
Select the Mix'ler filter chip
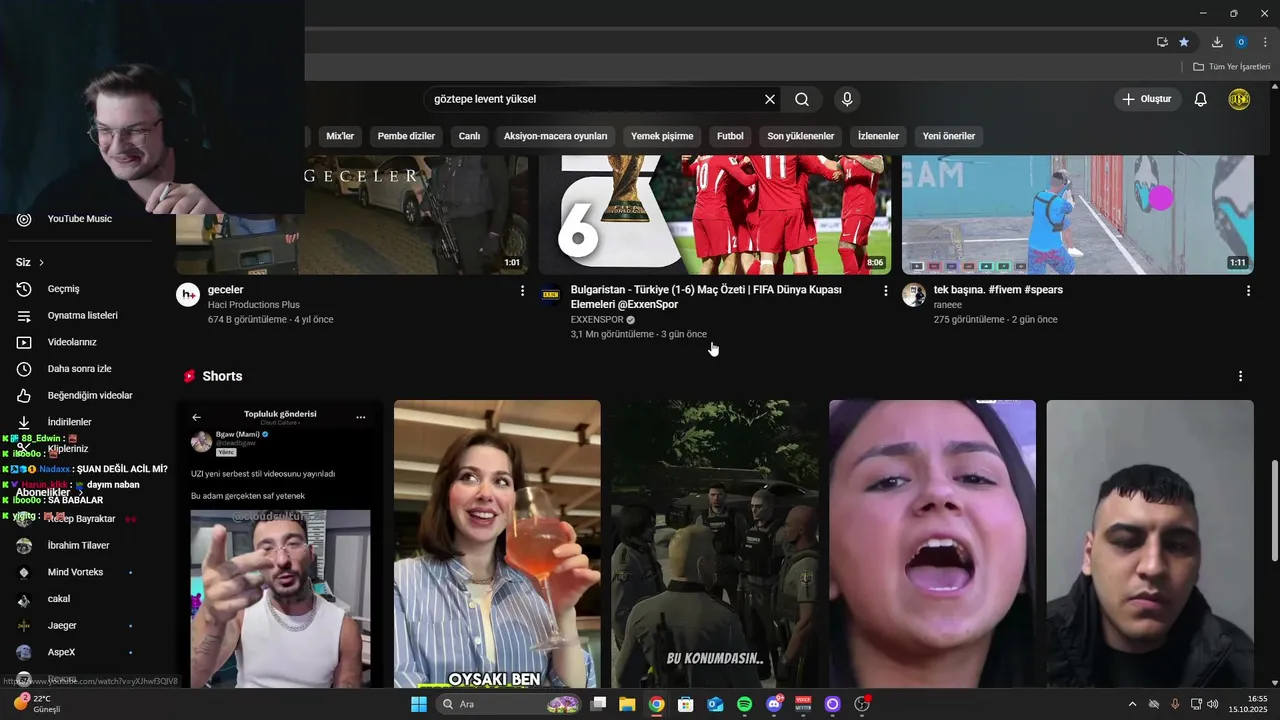click(x=340, y=136)
